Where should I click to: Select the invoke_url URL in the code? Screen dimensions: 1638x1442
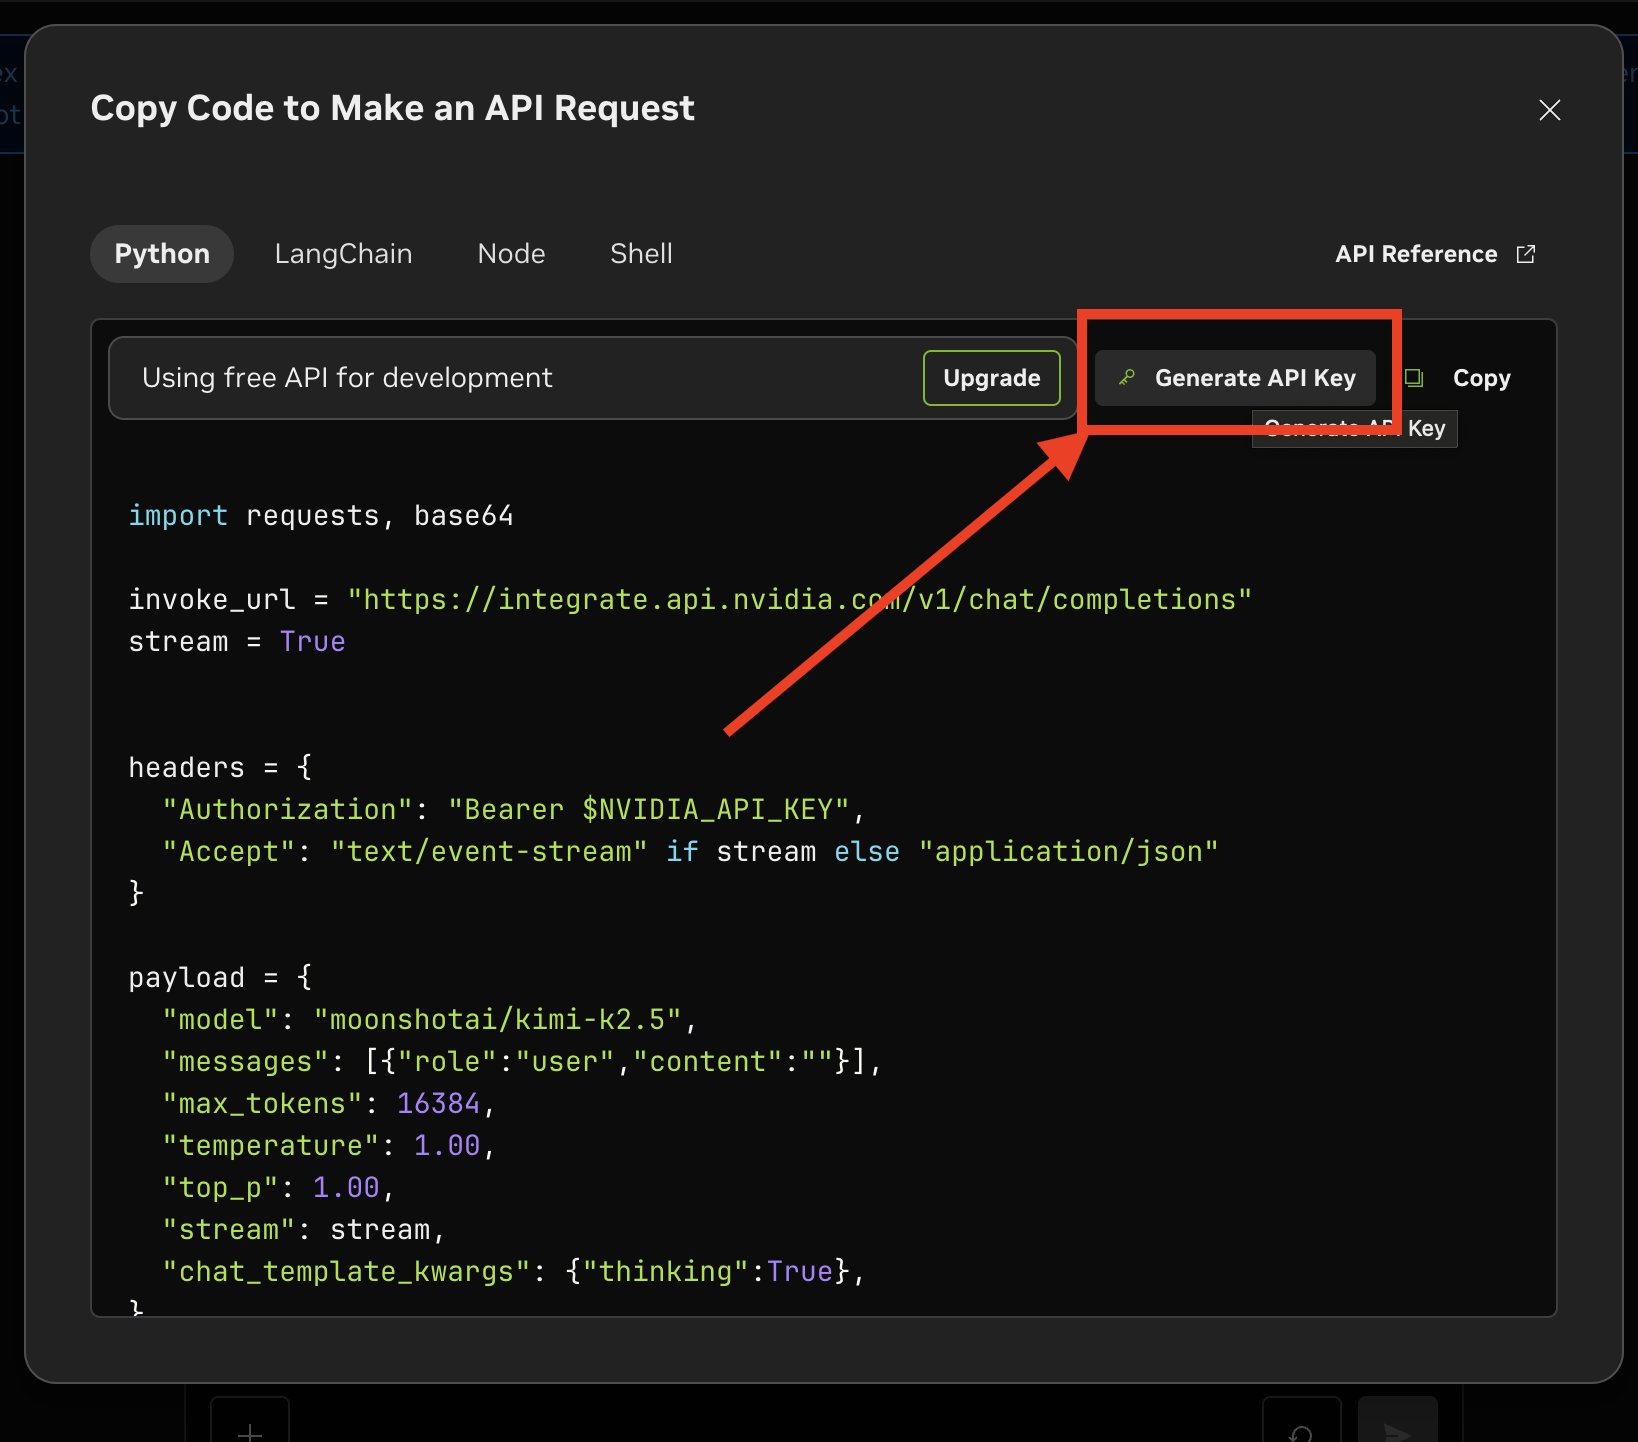tap(798, 598)
